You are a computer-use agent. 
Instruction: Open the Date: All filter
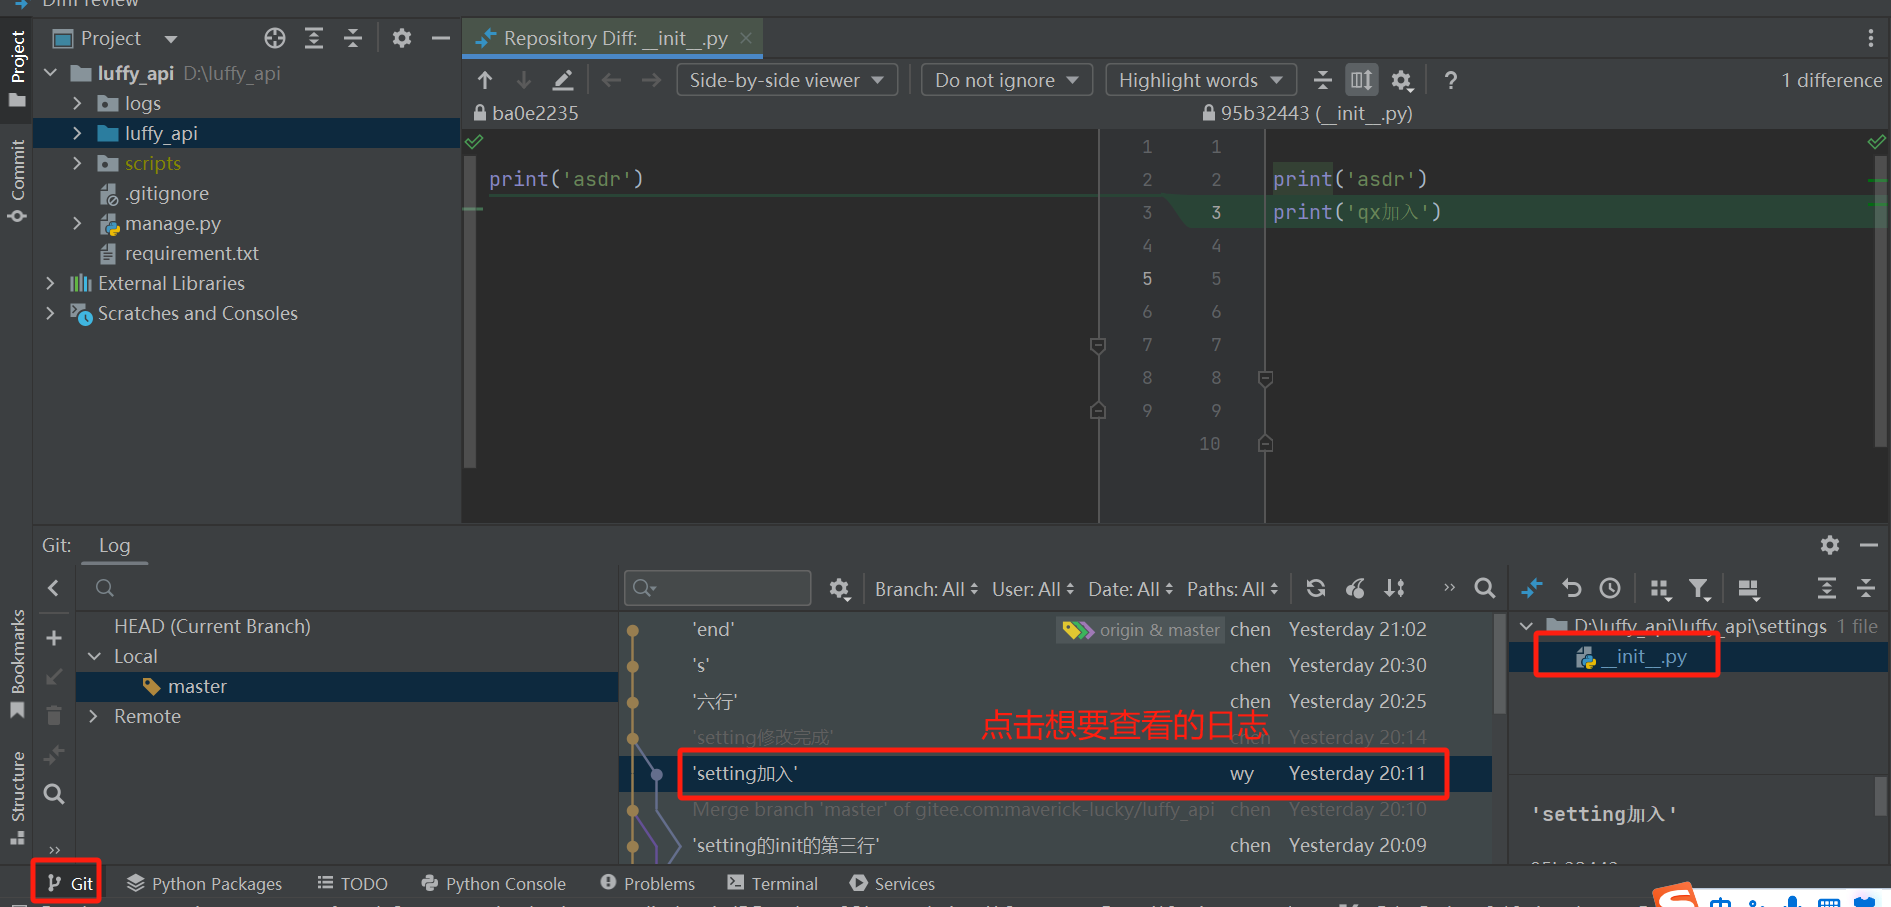[1130, 589]
